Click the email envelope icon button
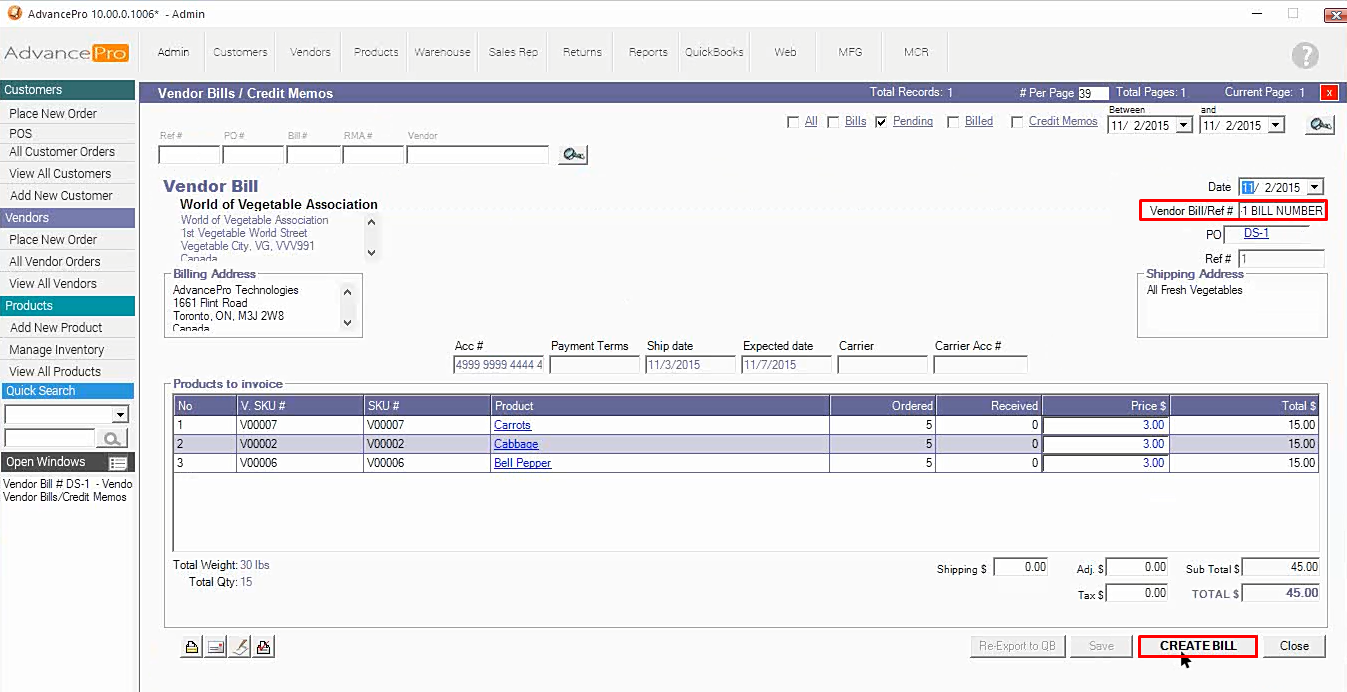The width and height of the screenshot is (1347, 692). [215, 647]
